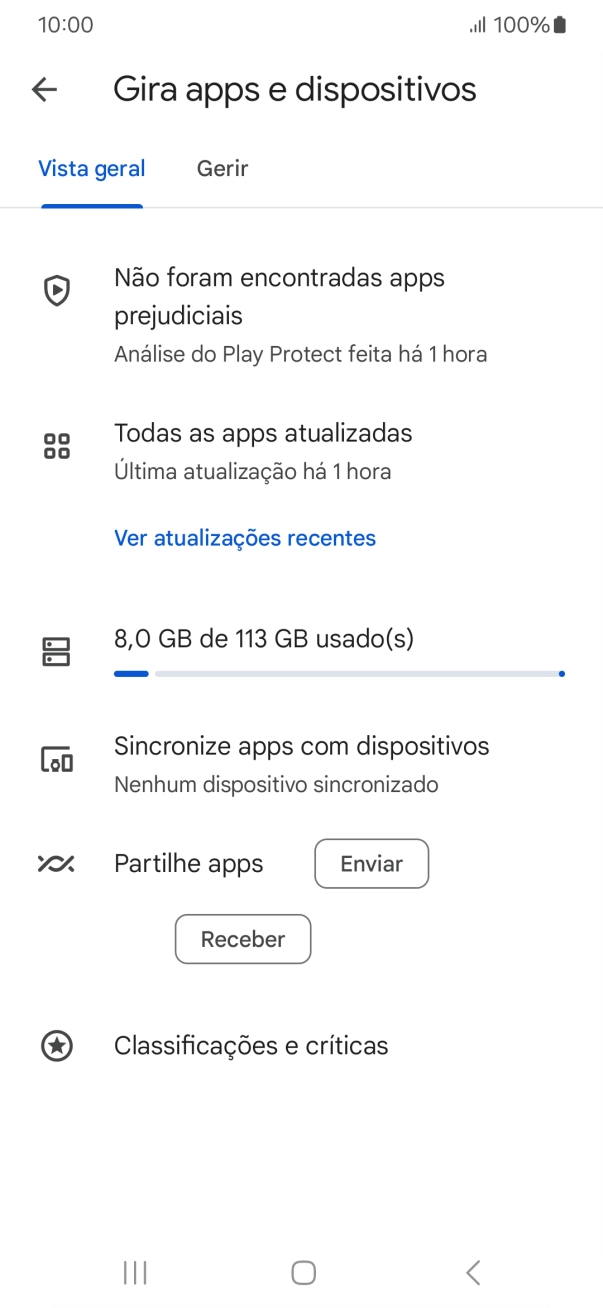
Task: Tap the share apps icon
Action: pyautogui.click(x=57, y=864)
